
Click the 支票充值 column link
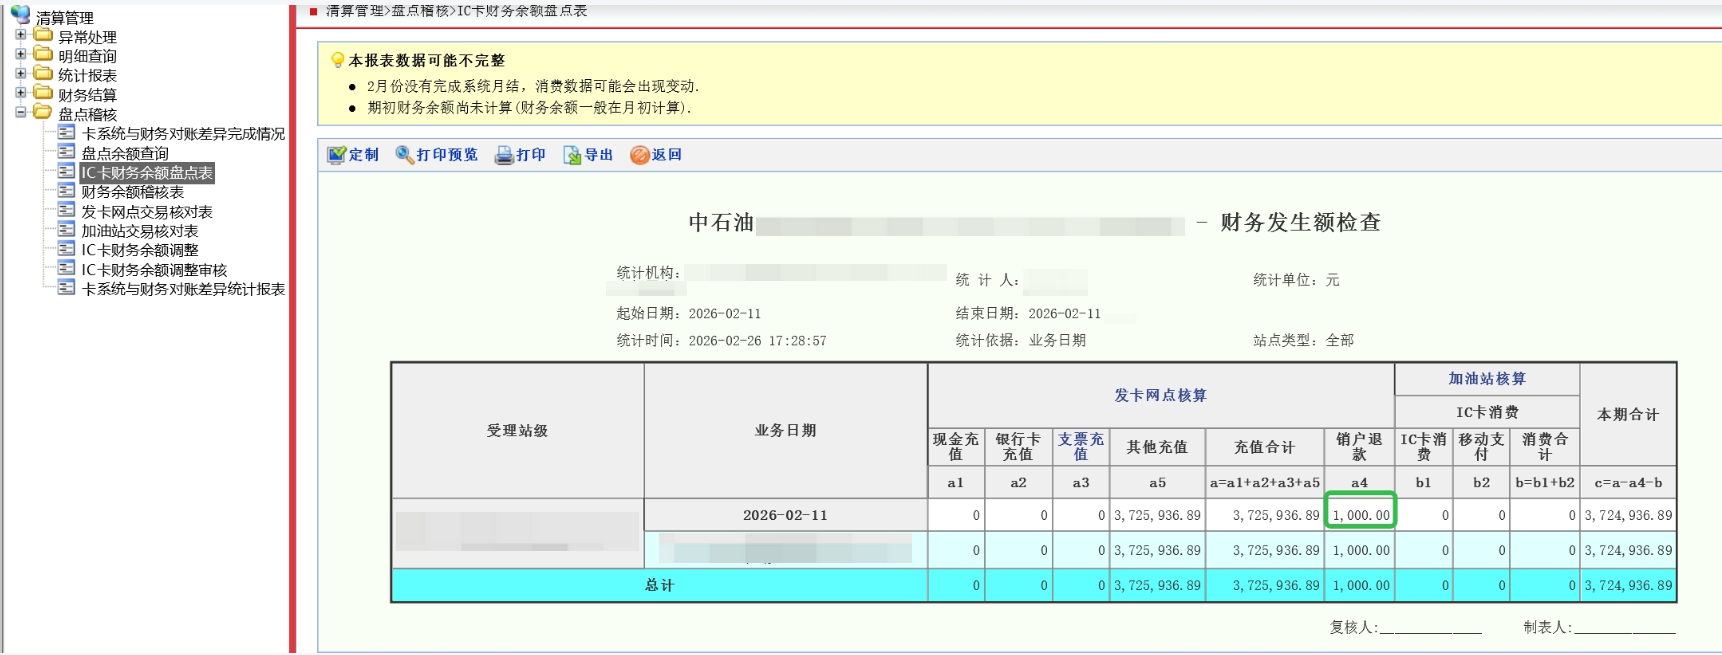coord(1081,446)
